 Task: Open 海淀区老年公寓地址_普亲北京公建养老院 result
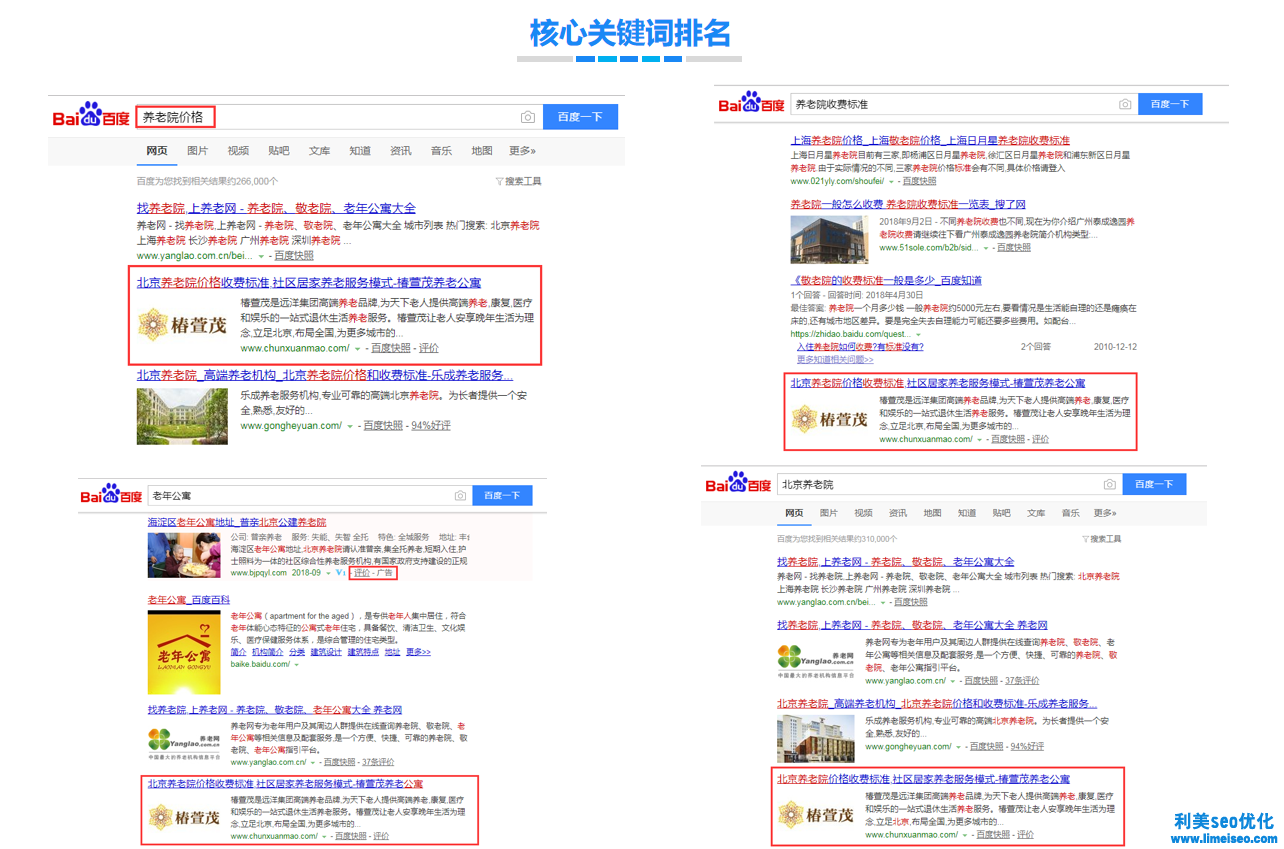(x=237, y=523)
